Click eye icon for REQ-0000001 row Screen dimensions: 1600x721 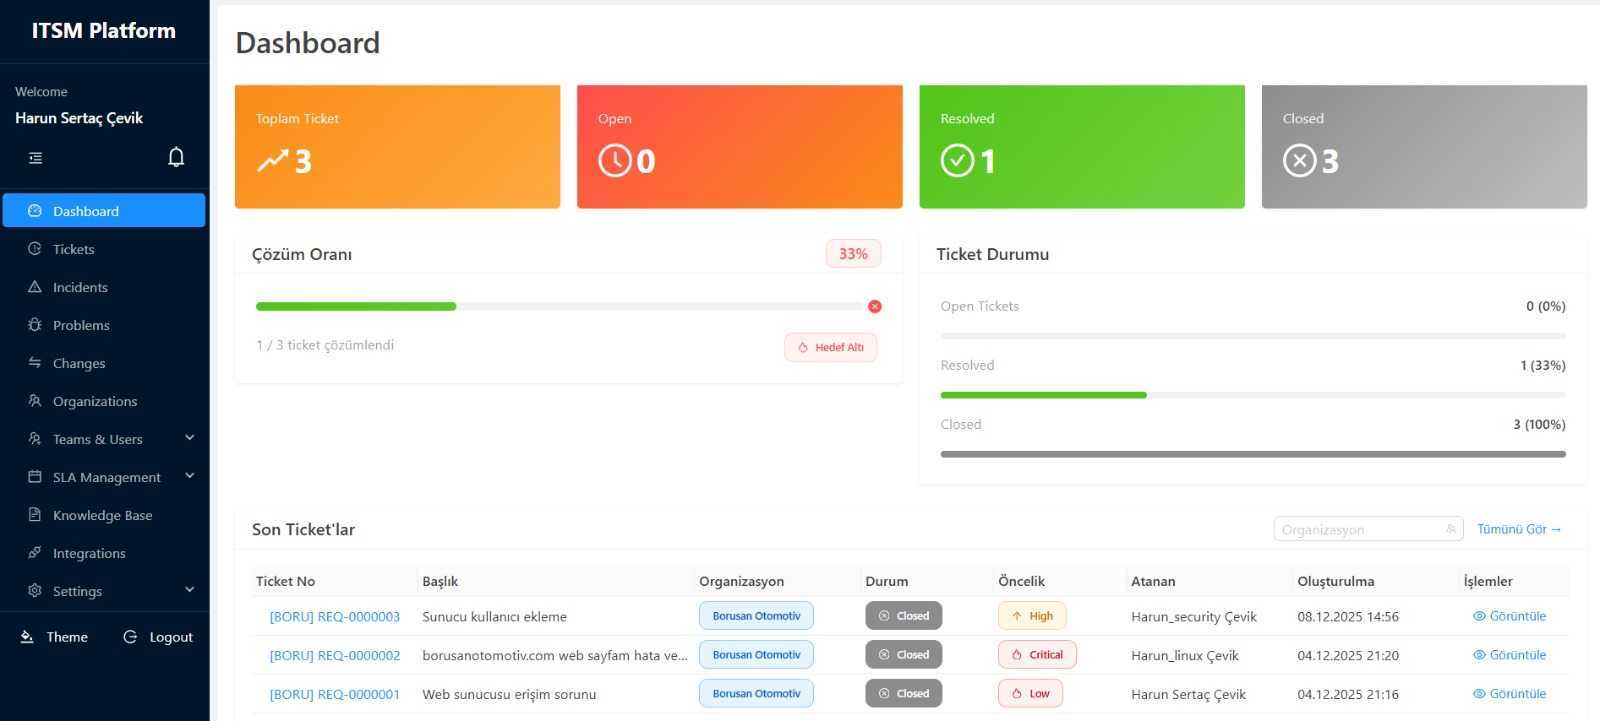click(x=1479, y=694)
